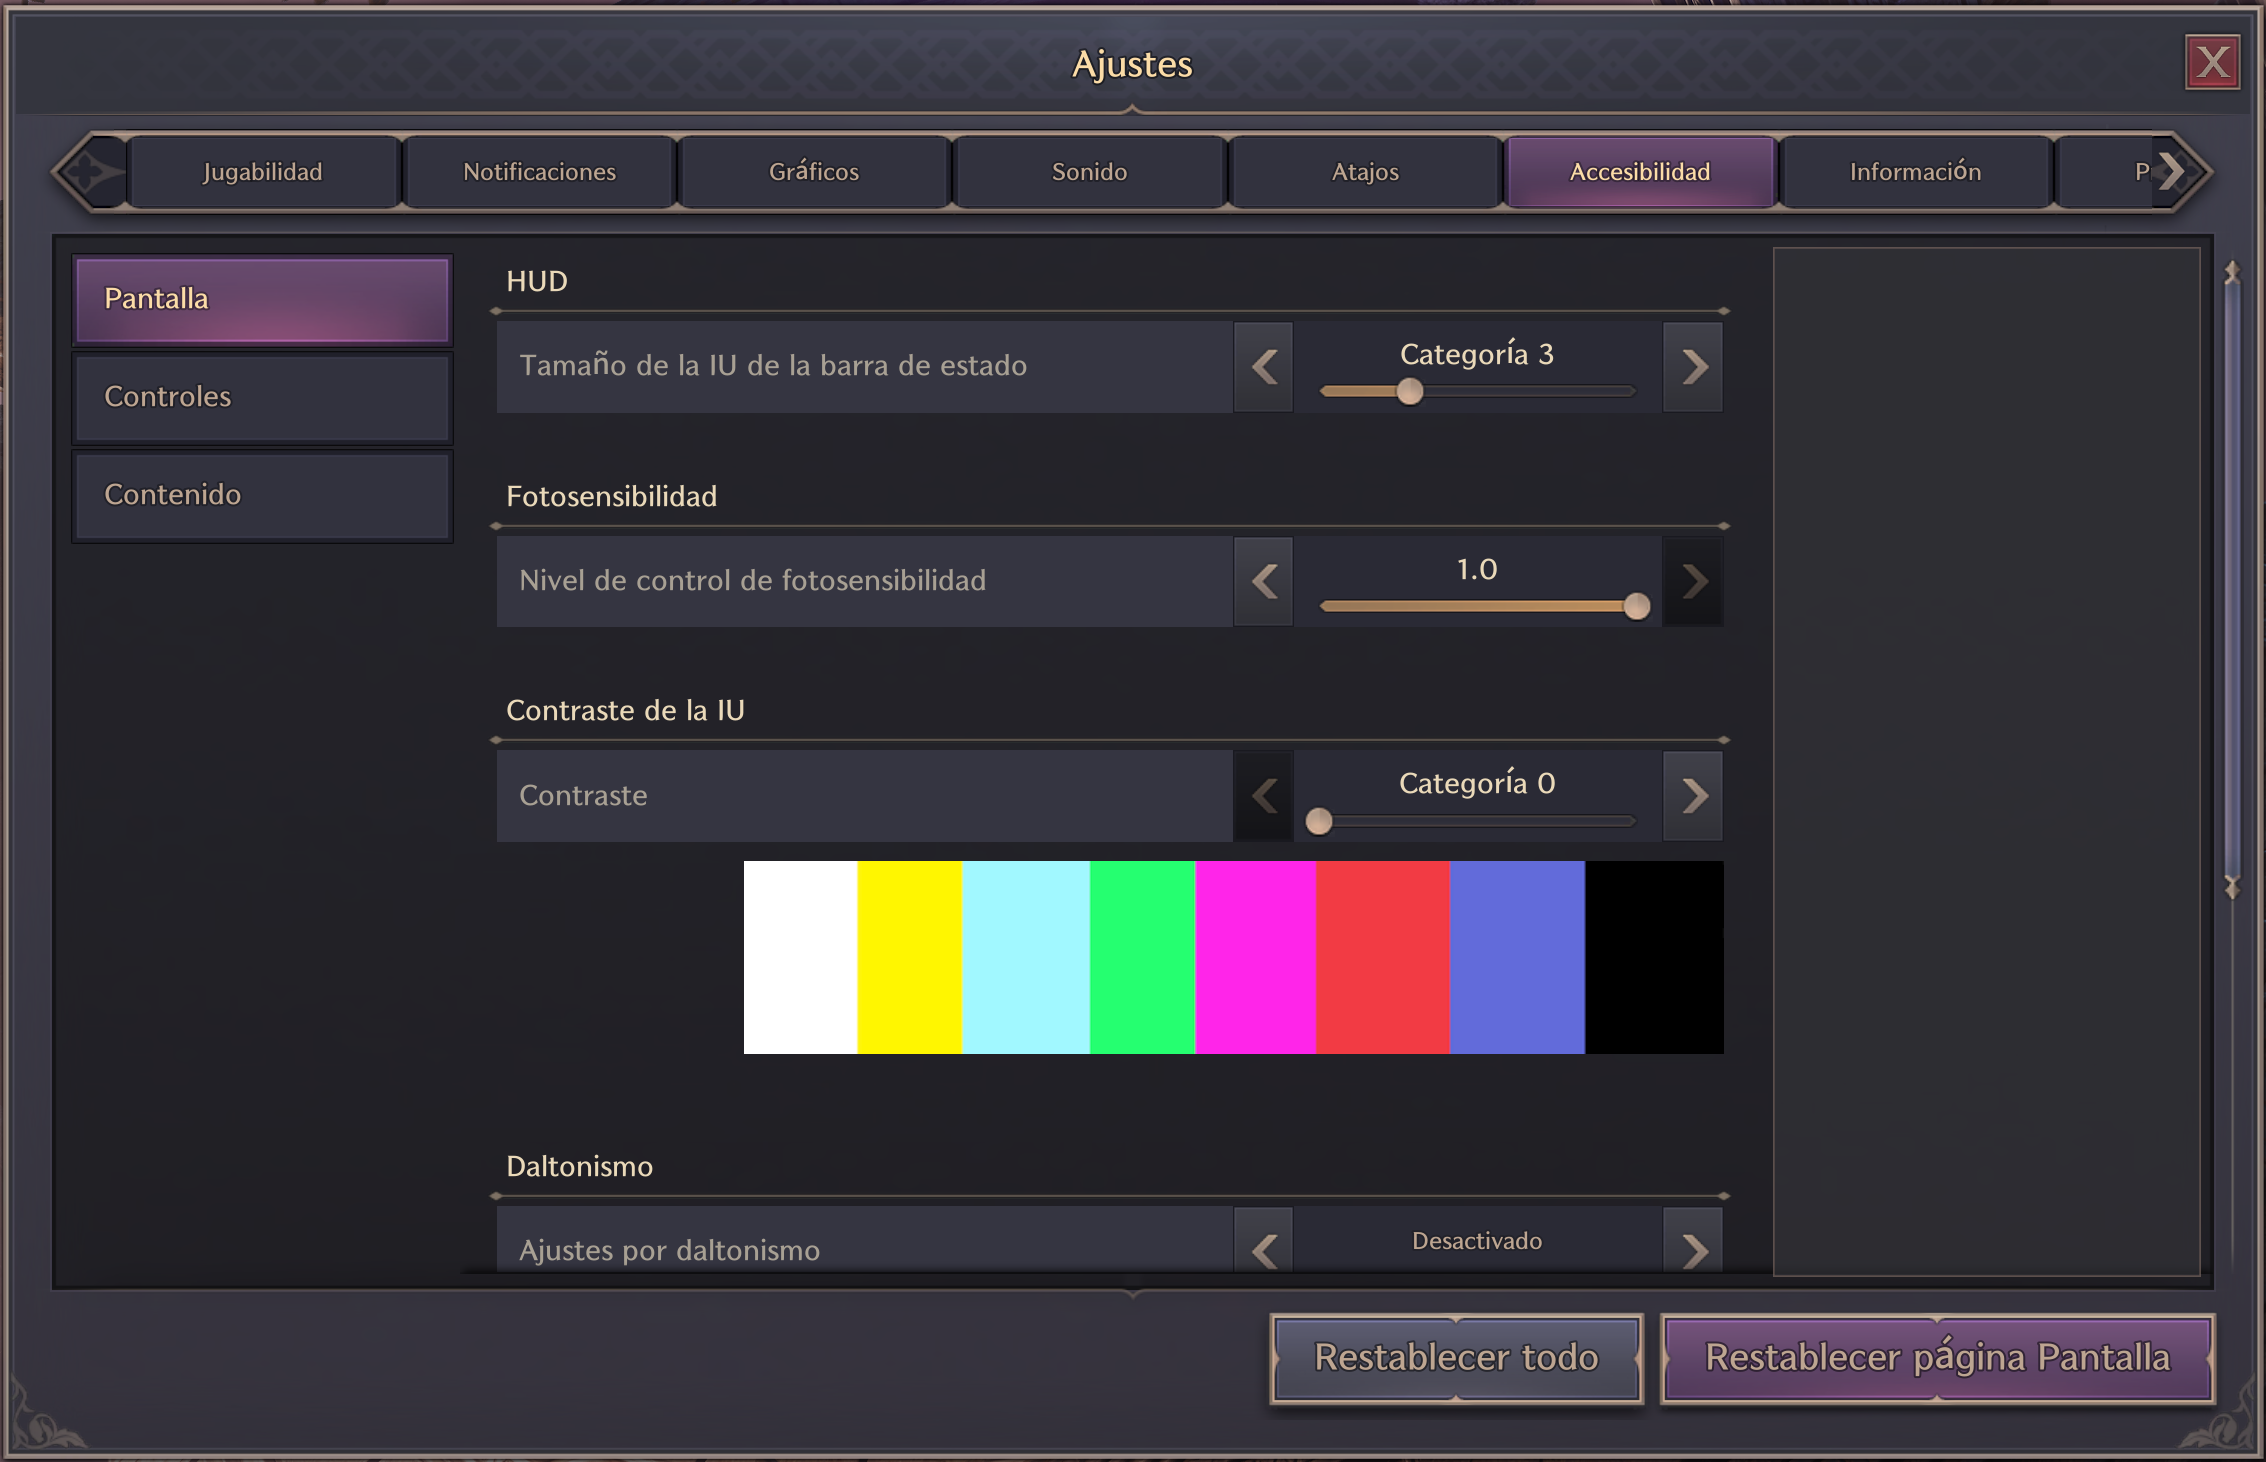Click the magenta color bar
The height and width of the screenshot is (1462, 2266).
(x=1255, y=957)
